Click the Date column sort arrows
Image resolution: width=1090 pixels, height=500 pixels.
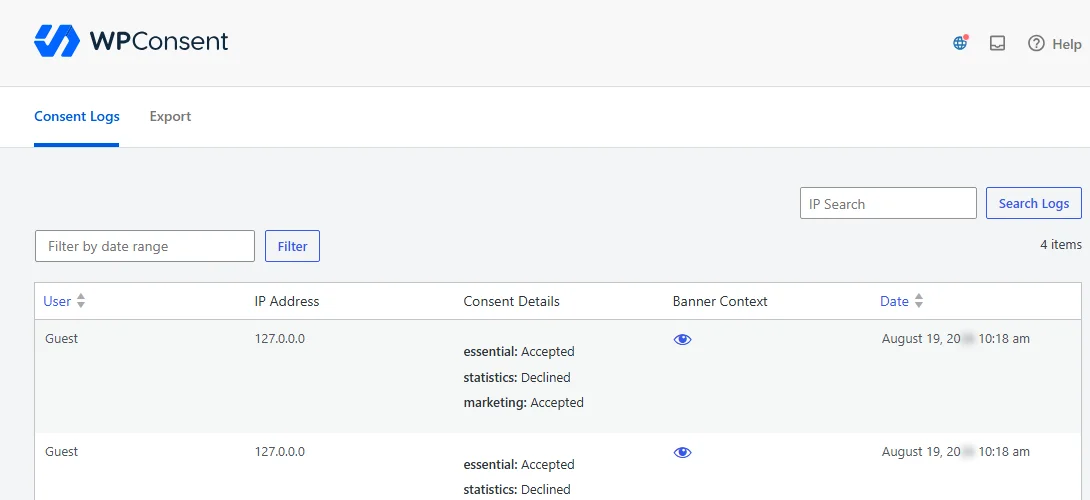click(918, 301)
